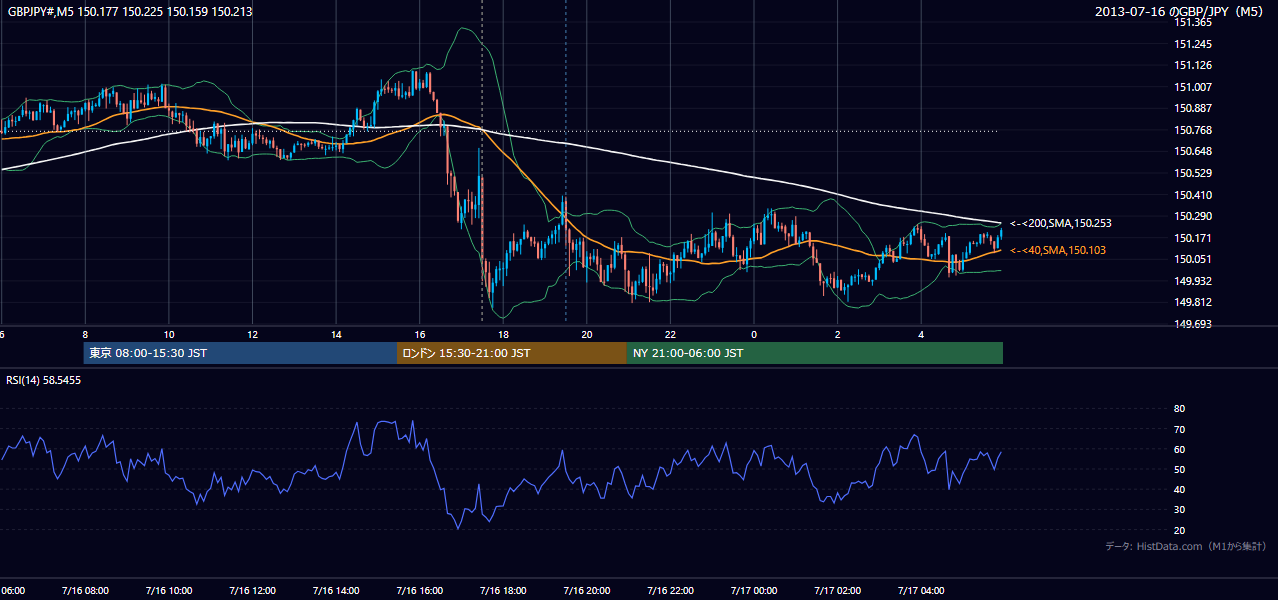Viewport: 1278px width, 600px height.
Task: Click hour tick 14 below the price chart
Action: (x=336, y=334)
